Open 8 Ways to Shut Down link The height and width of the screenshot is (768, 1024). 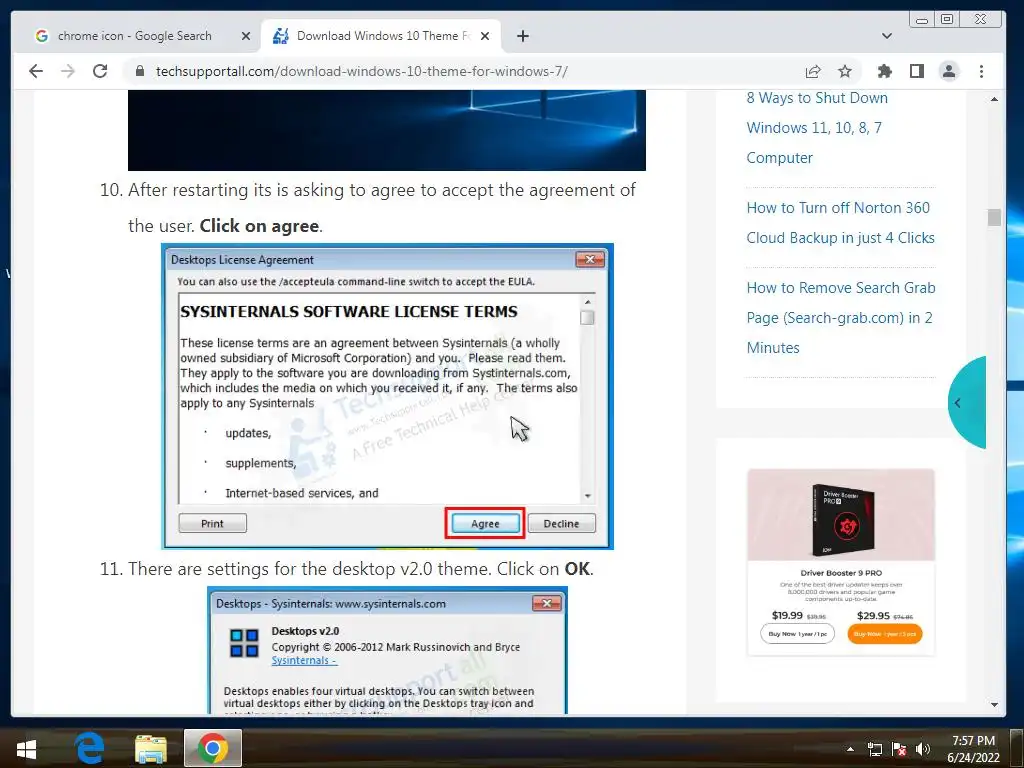[816, 128]
